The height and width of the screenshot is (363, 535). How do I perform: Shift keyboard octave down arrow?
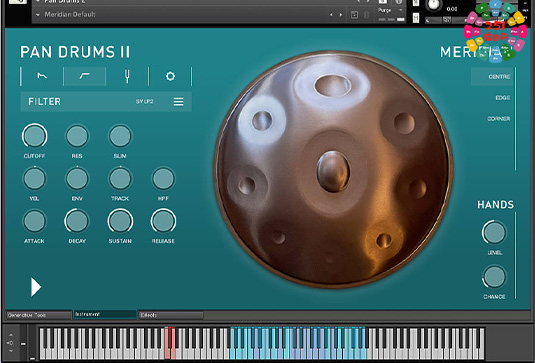(11, 351)
